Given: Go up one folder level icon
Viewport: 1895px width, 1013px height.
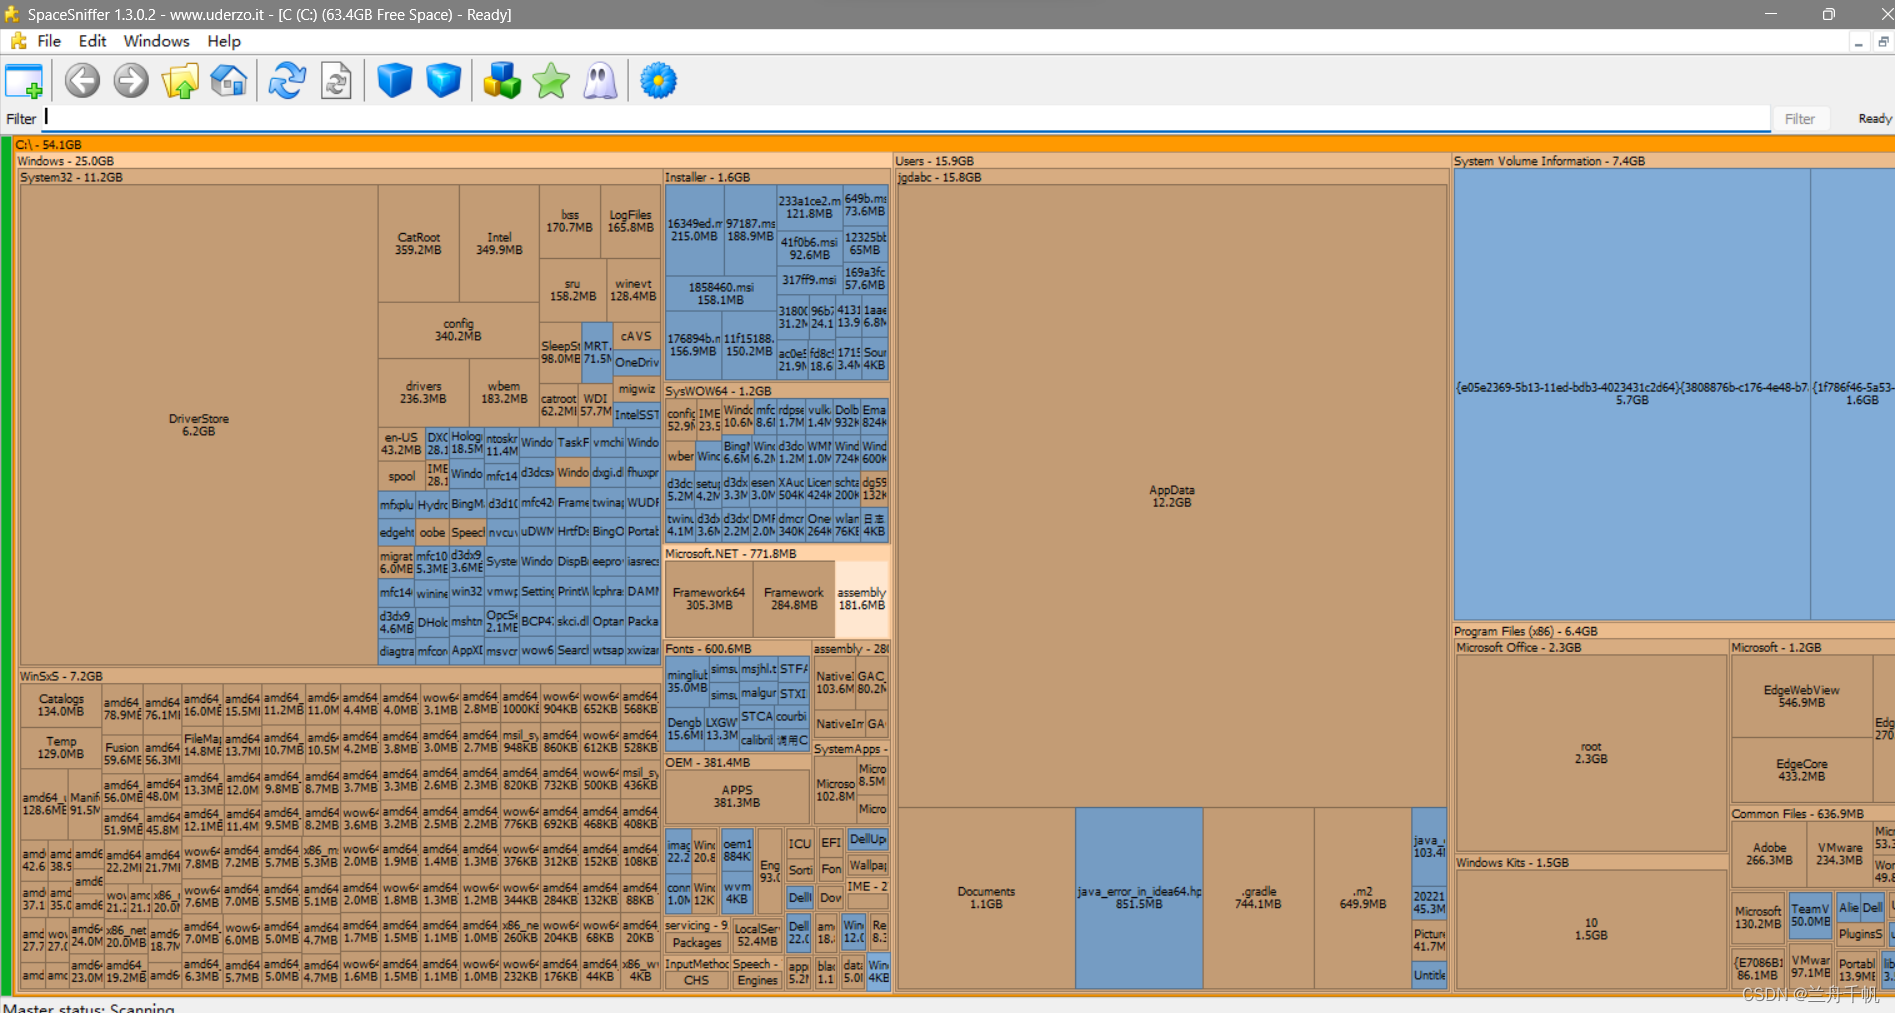Looking at the screenshot, I should [x=180, y=81].
